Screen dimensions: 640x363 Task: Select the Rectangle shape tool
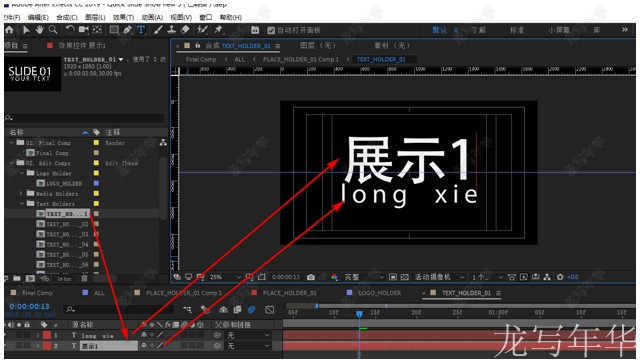[114, 30]
